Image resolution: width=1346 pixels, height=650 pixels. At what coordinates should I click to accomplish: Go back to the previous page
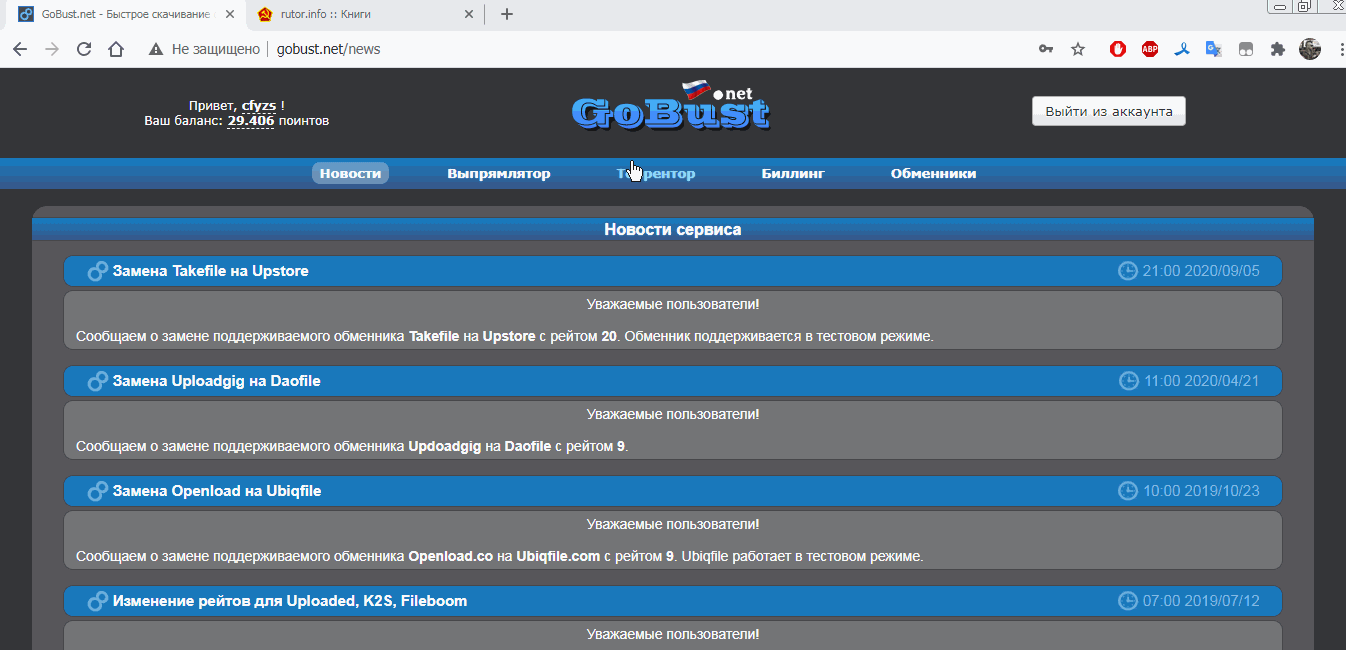[20, 49]
